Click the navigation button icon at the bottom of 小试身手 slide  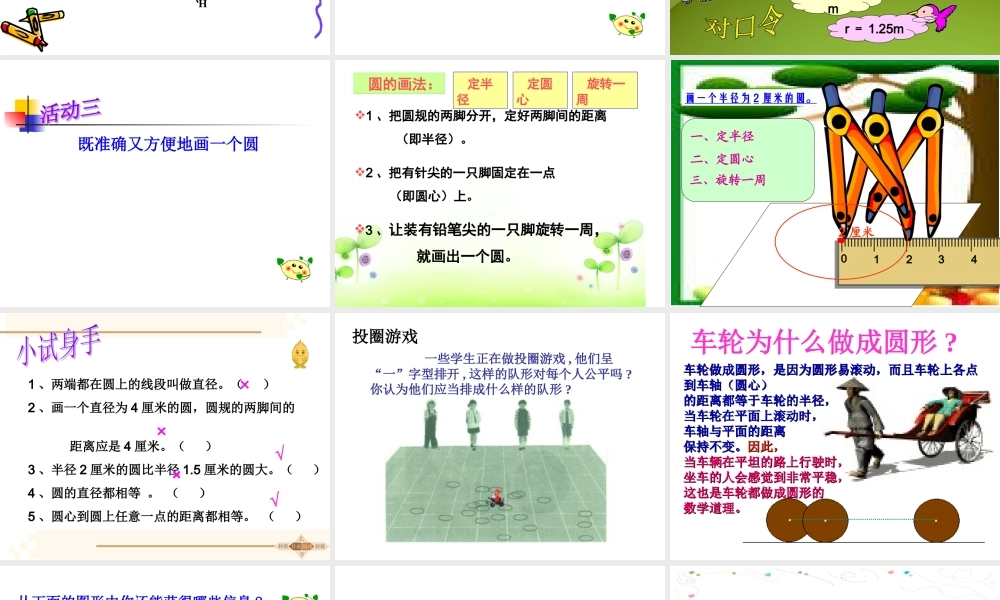point(302,546)
